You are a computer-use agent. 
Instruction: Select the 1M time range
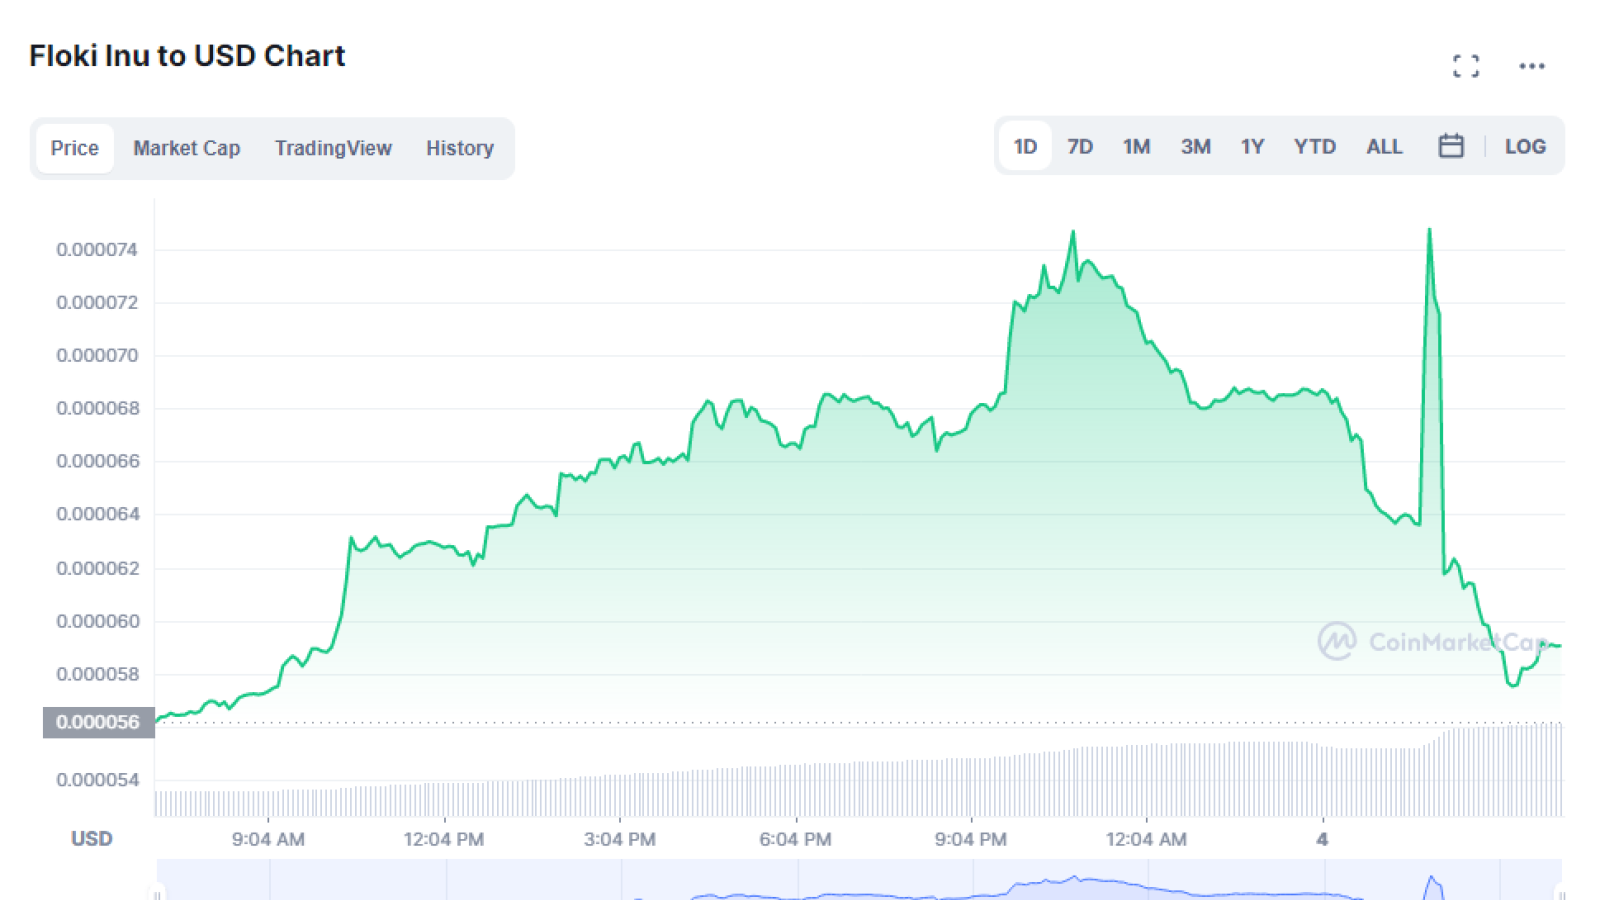[x=1137, y=146]
